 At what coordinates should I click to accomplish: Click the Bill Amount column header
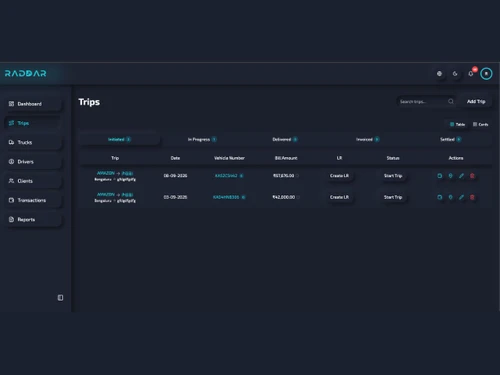286,158
